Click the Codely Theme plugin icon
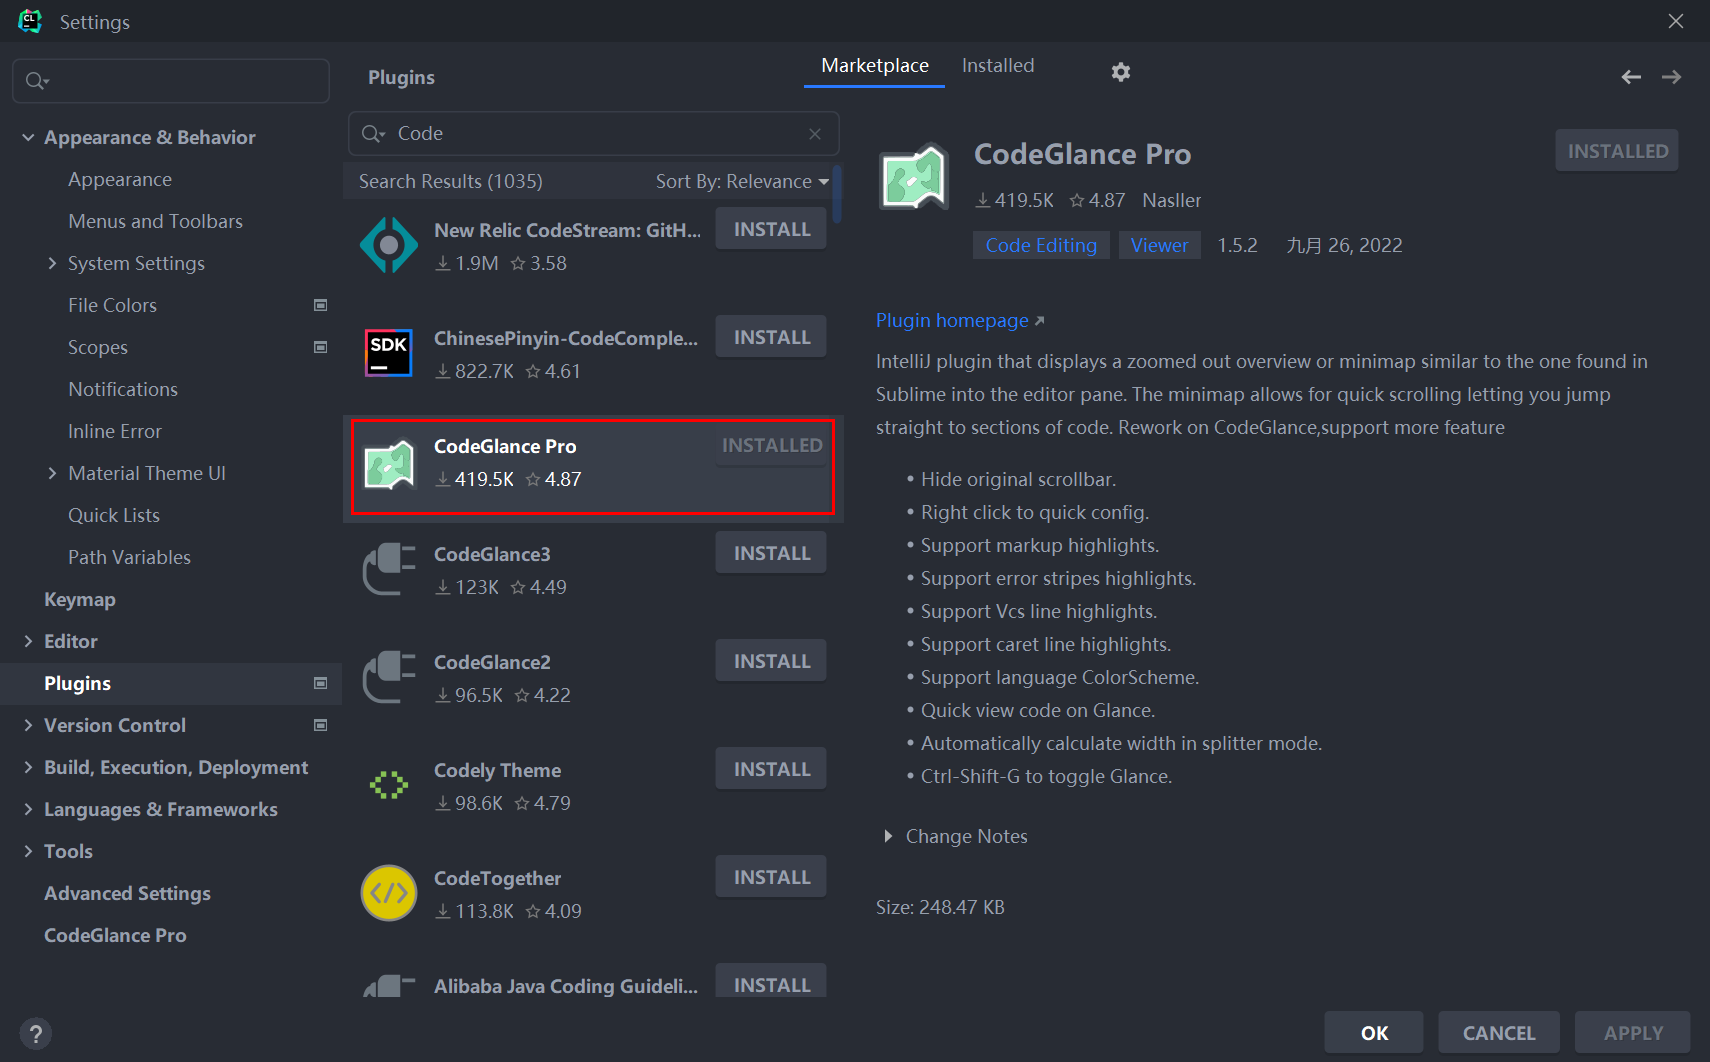Screen dimensions: 1710x1062 [x=389, y=784]
